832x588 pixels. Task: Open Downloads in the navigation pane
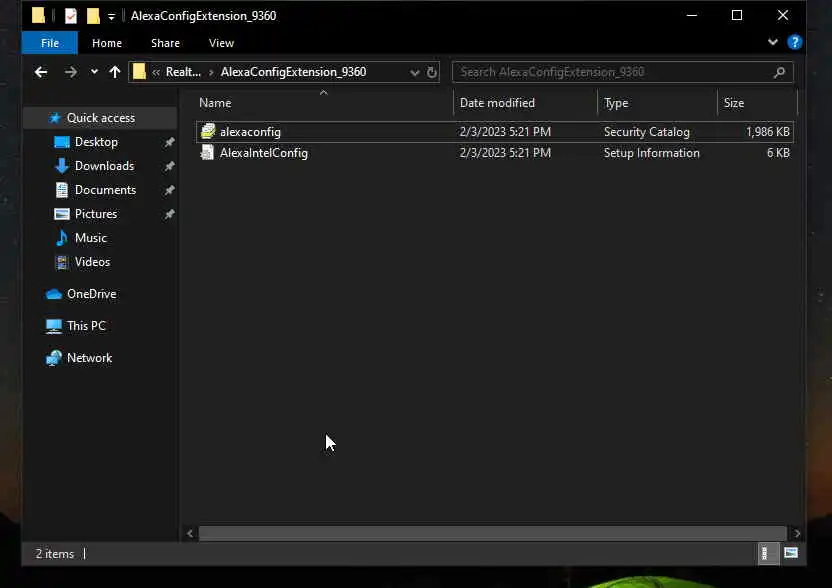pyautogui.click(x=104, y=166)
